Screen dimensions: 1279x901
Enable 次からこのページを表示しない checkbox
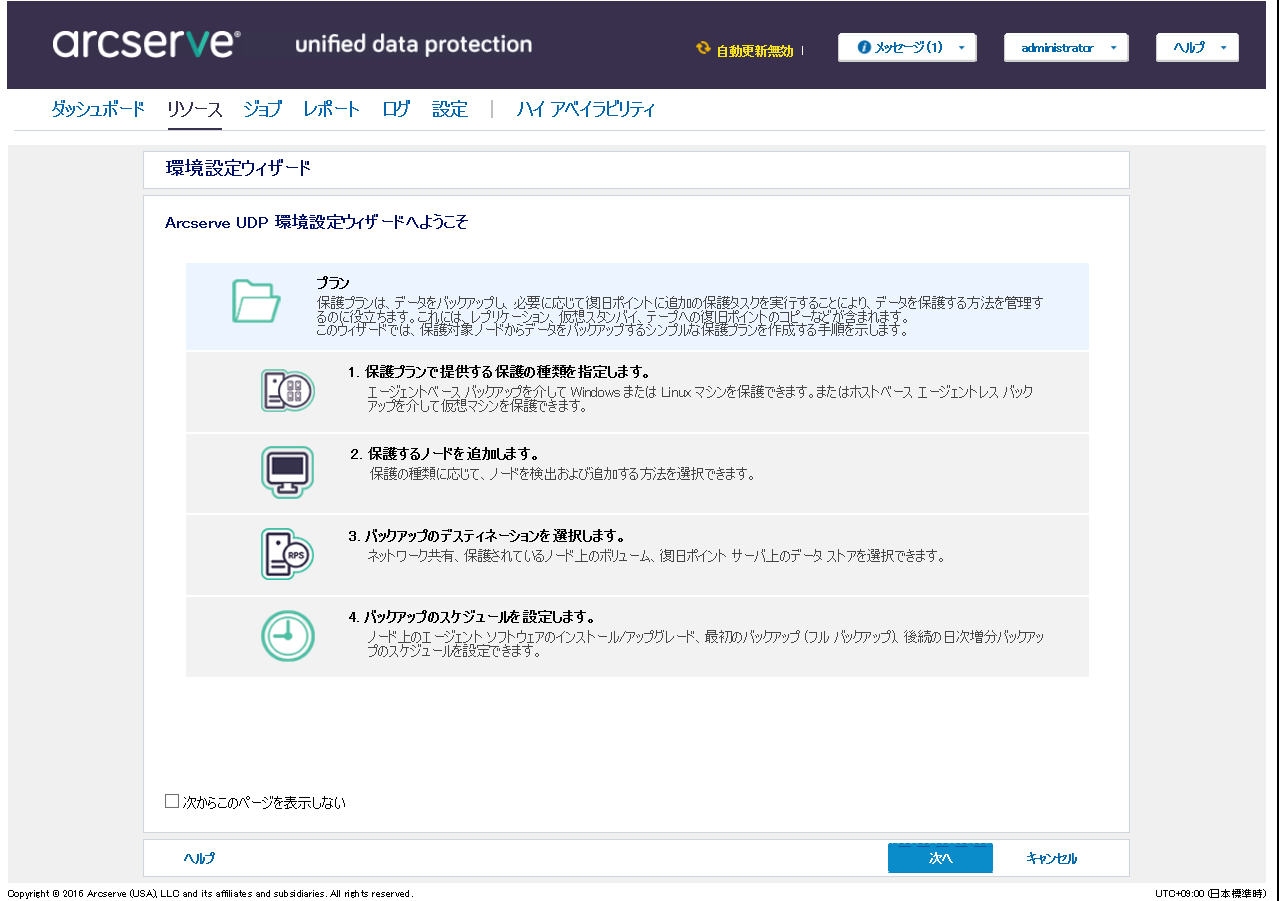point(171,801)
